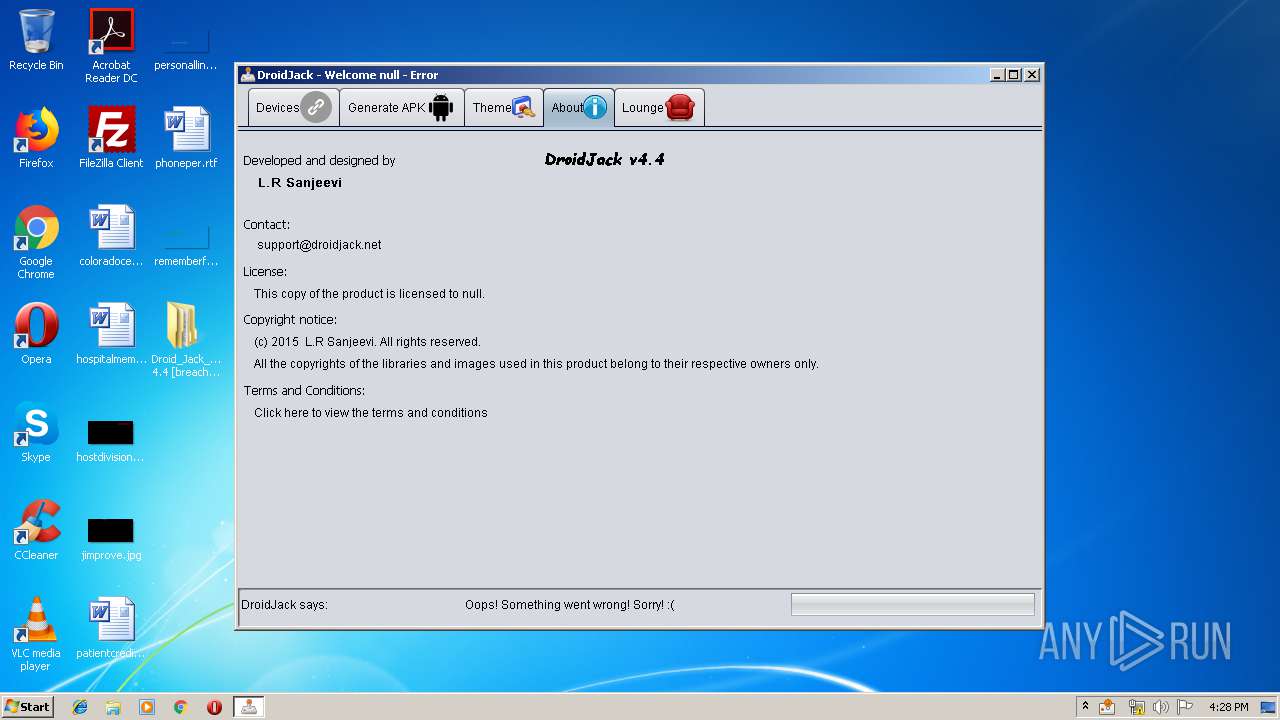Click the license text 'licensed to null'
Screen dimensions: 1280x720
tap(369, 294)
